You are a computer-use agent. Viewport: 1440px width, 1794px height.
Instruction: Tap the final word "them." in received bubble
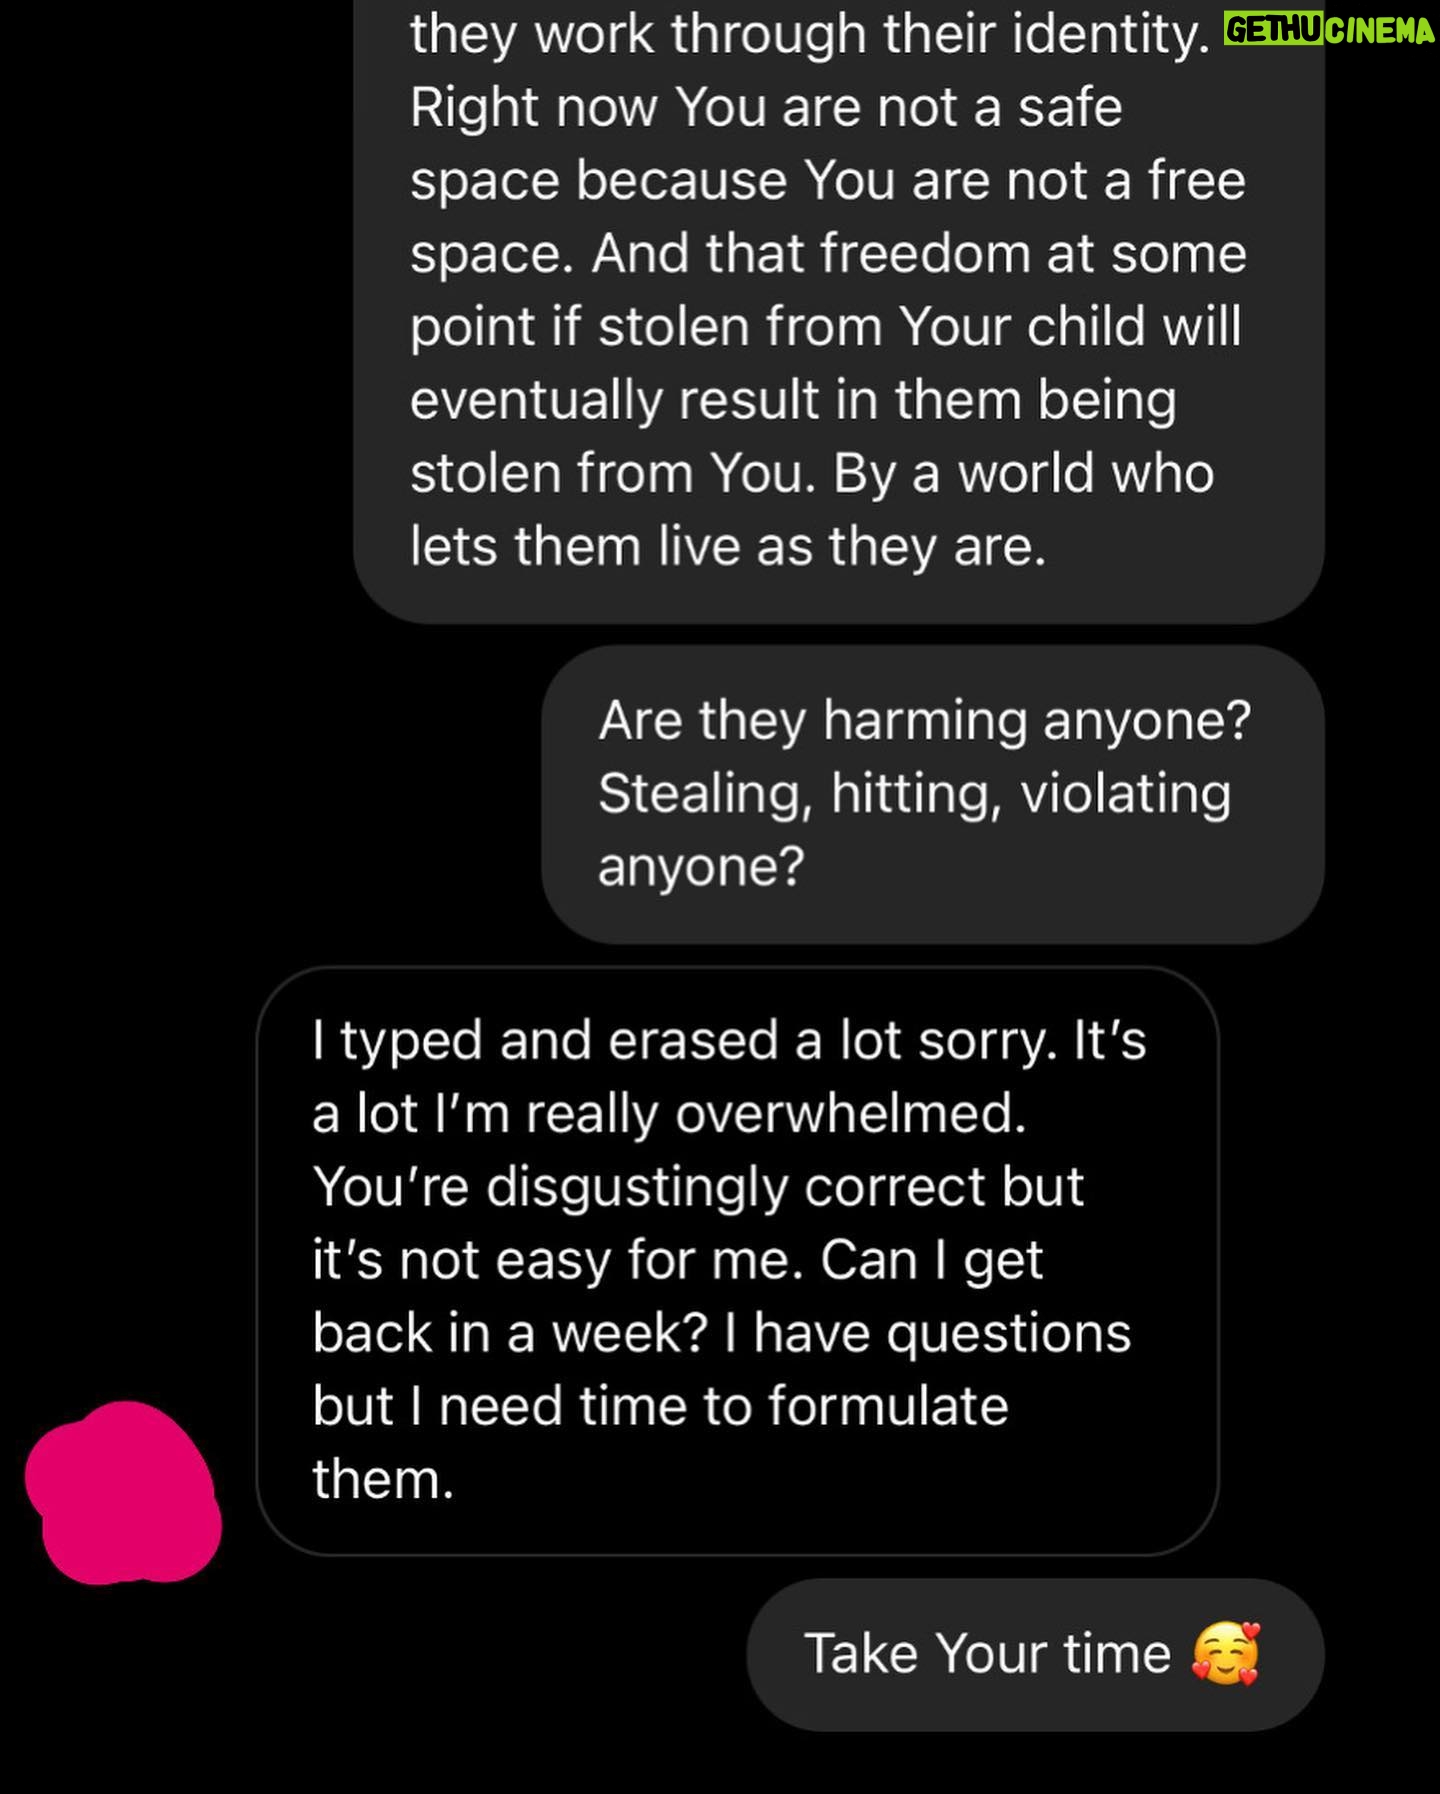383,1478
